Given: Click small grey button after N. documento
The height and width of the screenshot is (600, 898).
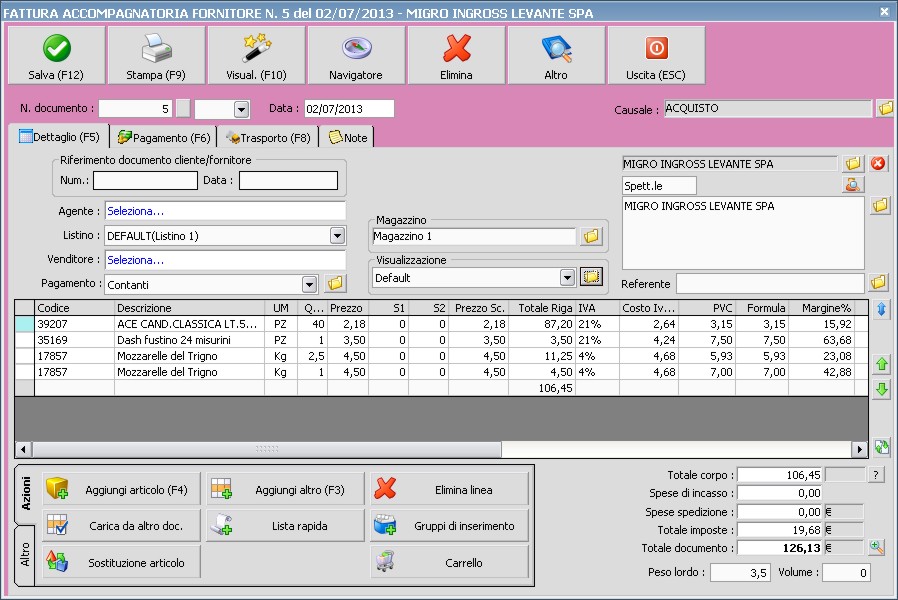Looking at the screenshot, I should tap(183, 108).
